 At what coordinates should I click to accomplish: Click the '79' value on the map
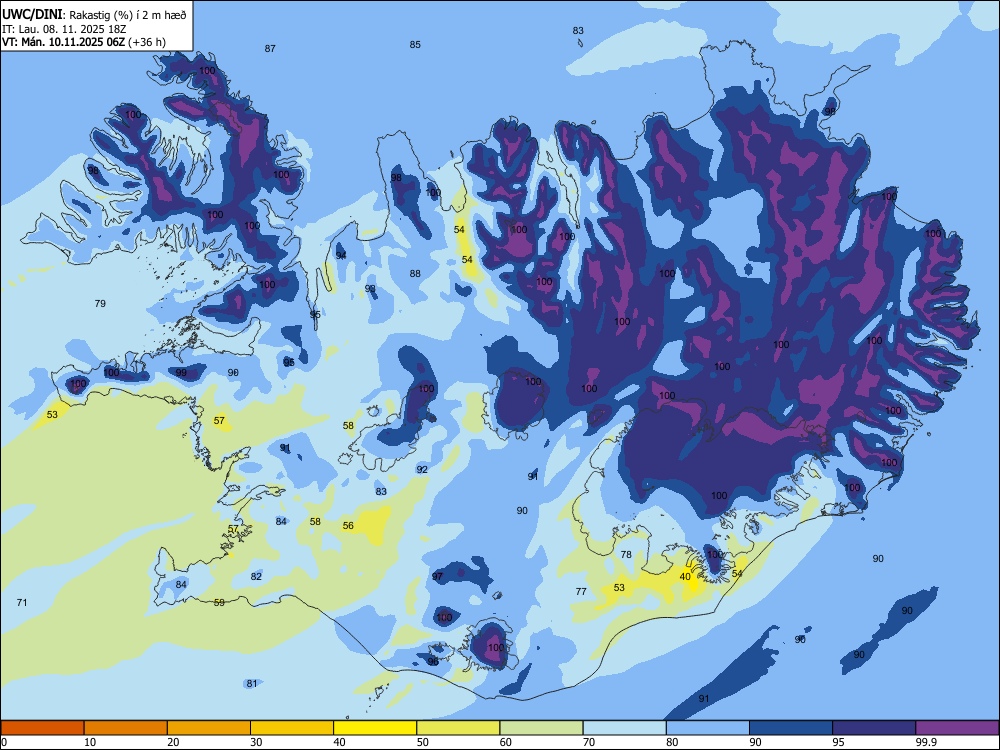(x=100, y=304)
